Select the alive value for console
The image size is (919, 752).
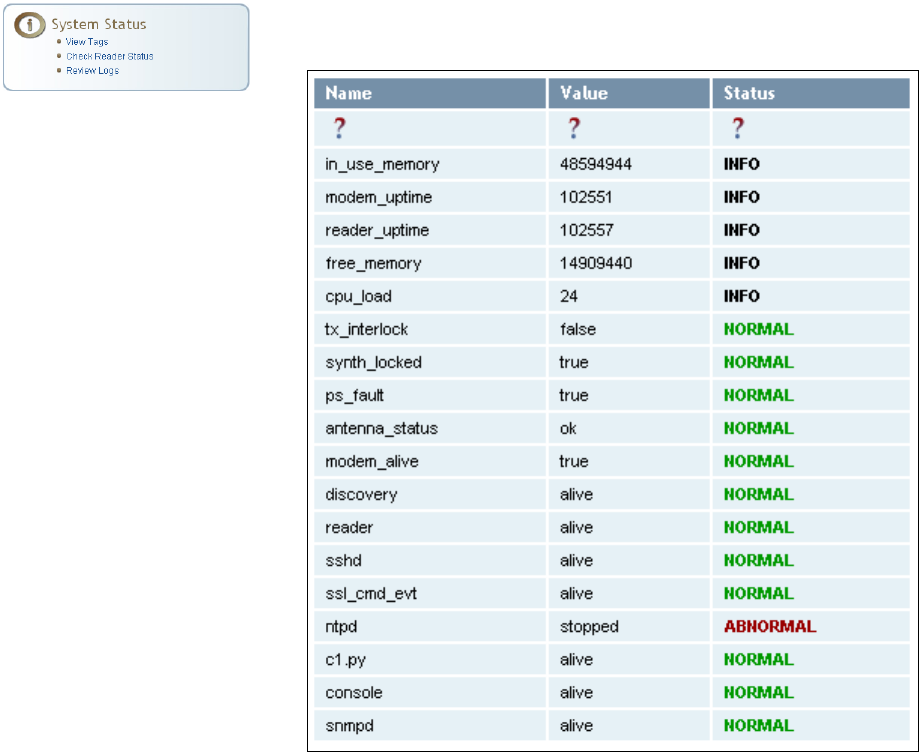[576, 692]
